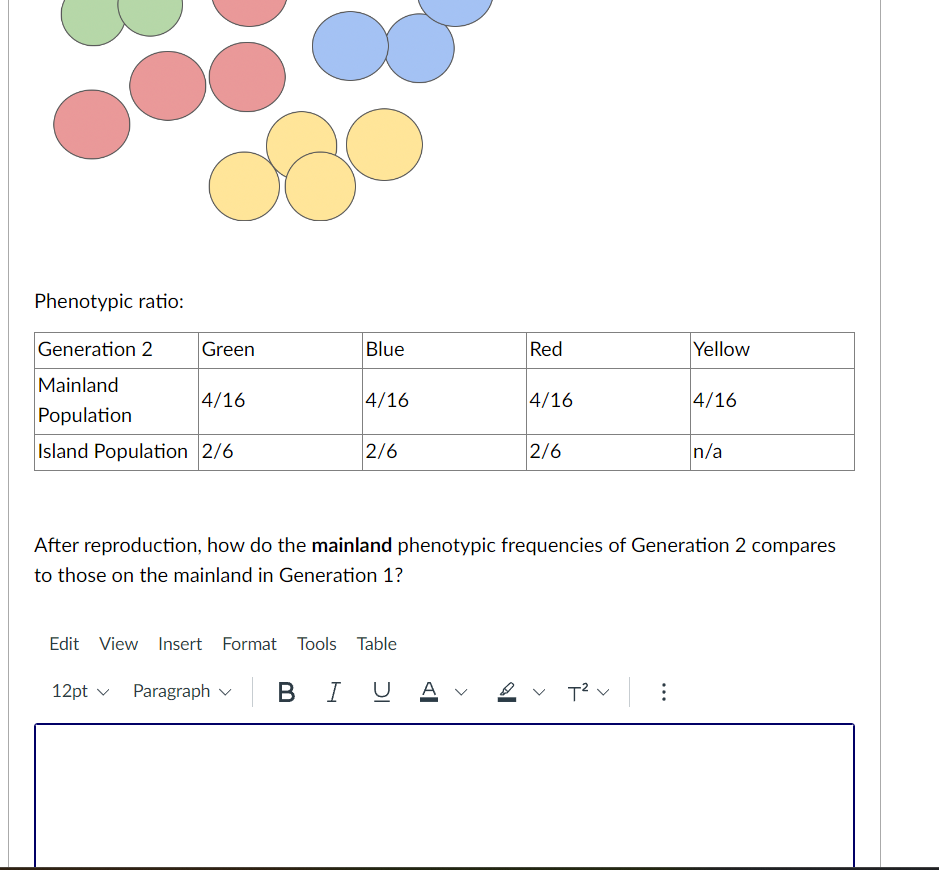Open the Table menu

coord(377,644)
